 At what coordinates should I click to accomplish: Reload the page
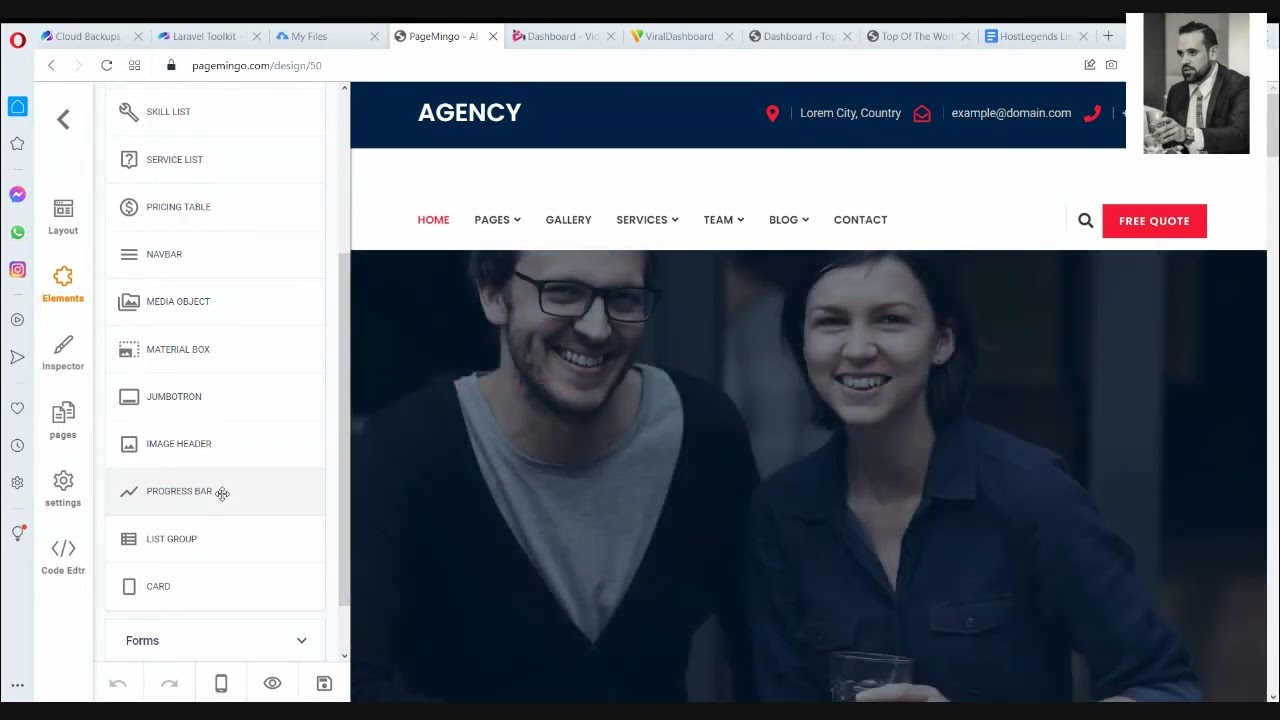(x=106, y=65)
